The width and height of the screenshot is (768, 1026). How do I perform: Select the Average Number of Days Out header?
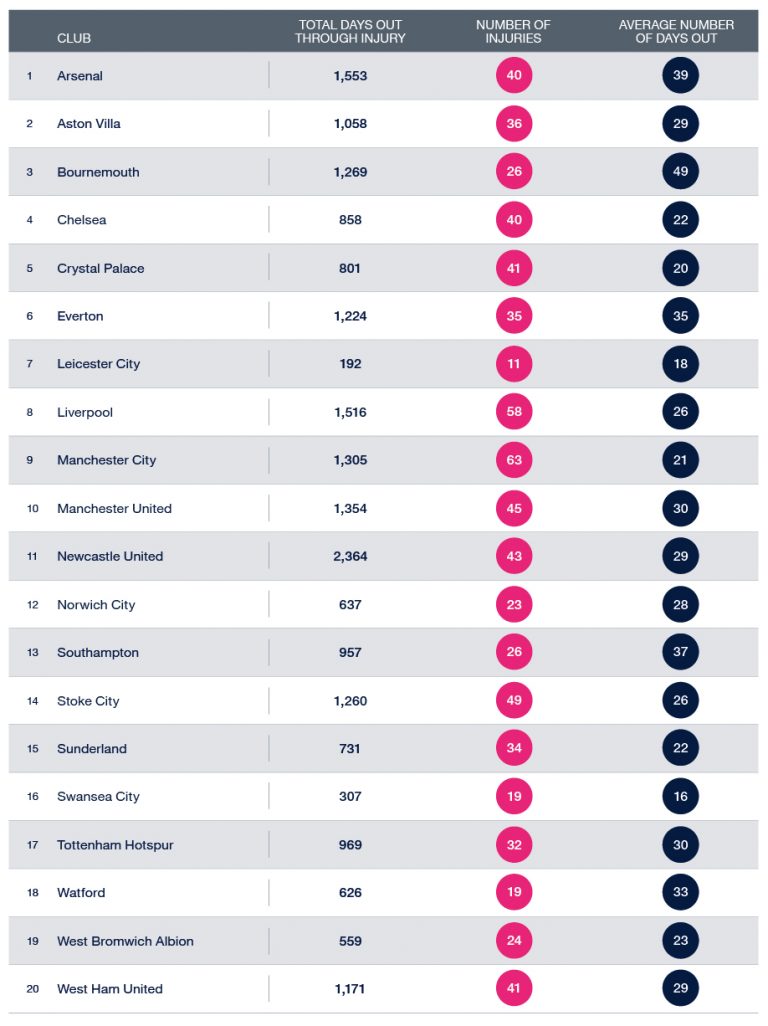[x=676, y=31]
